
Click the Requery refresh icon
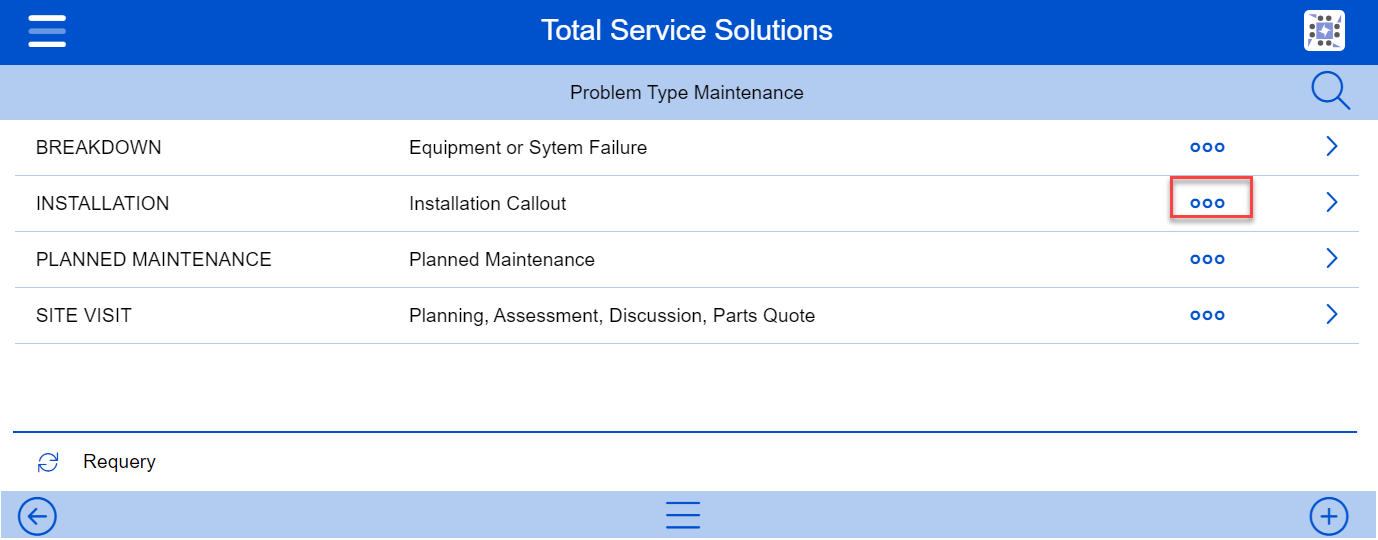click(48, 462)
